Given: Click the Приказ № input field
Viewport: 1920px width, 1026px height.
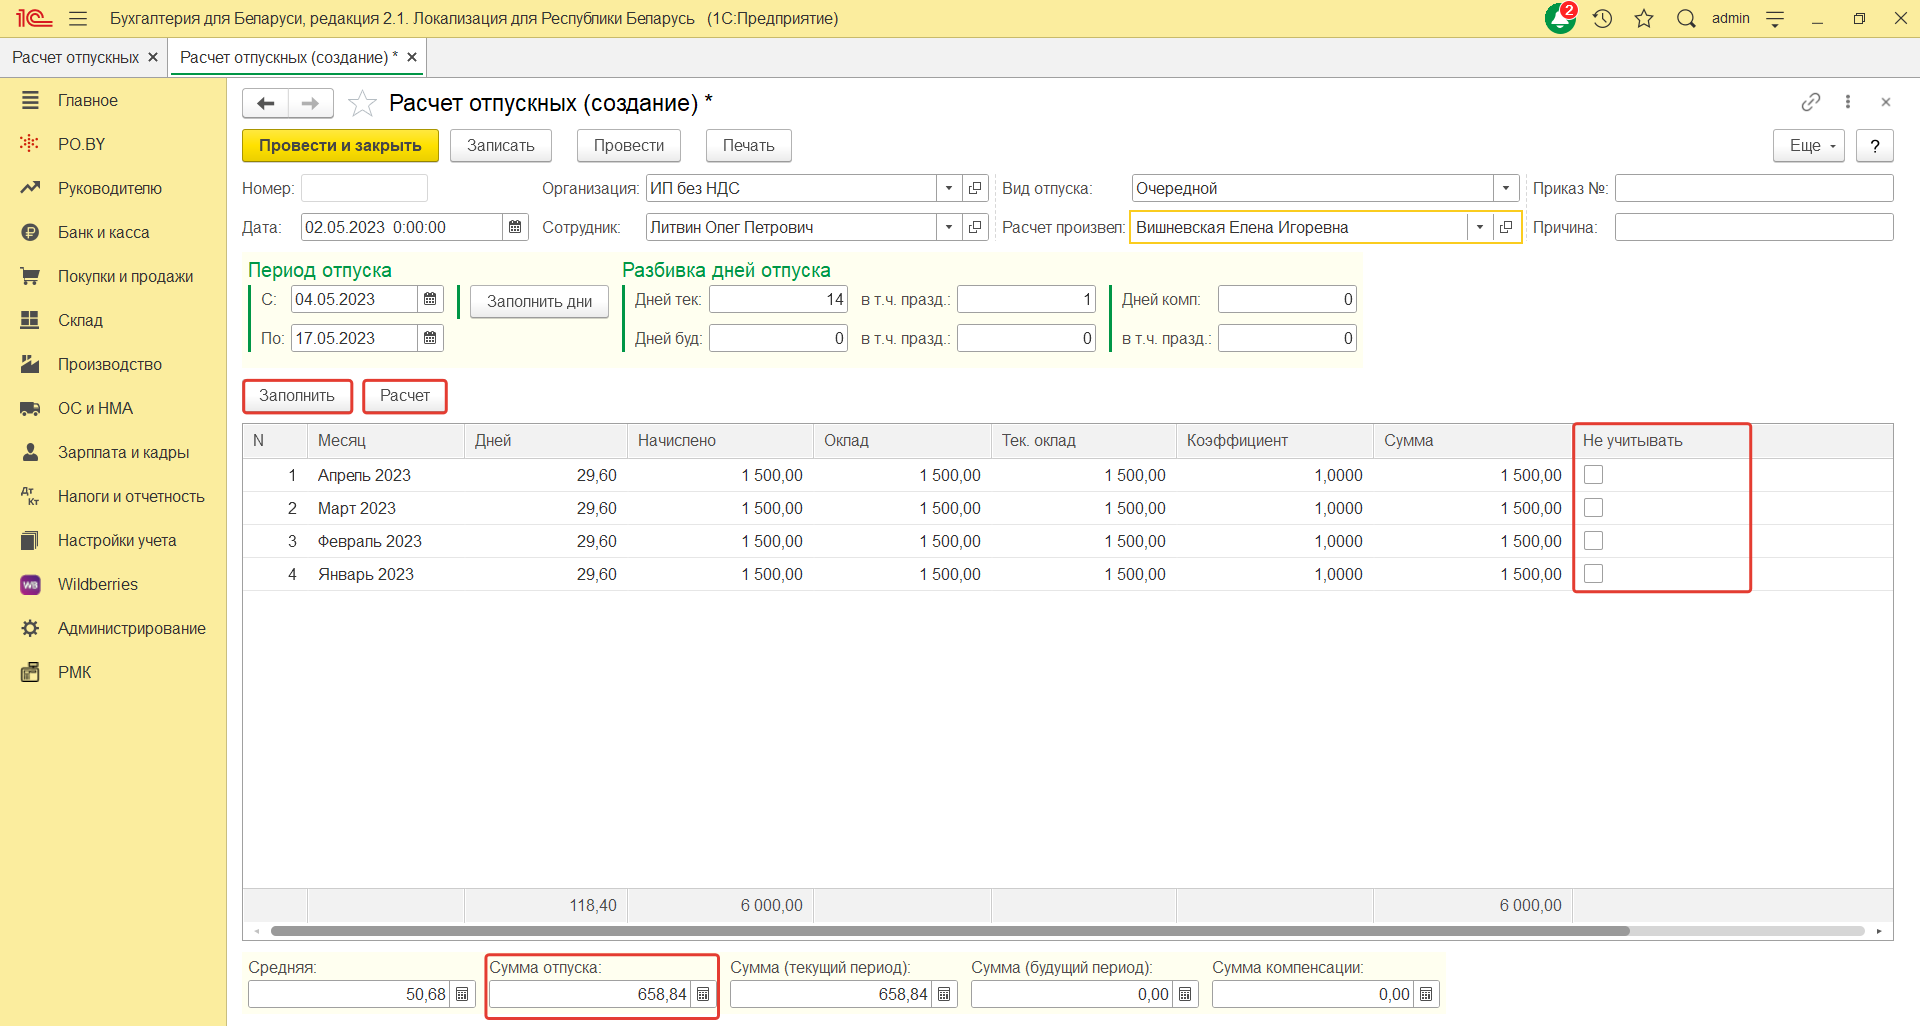Looking at the screenshot, I should (1753, 189).
